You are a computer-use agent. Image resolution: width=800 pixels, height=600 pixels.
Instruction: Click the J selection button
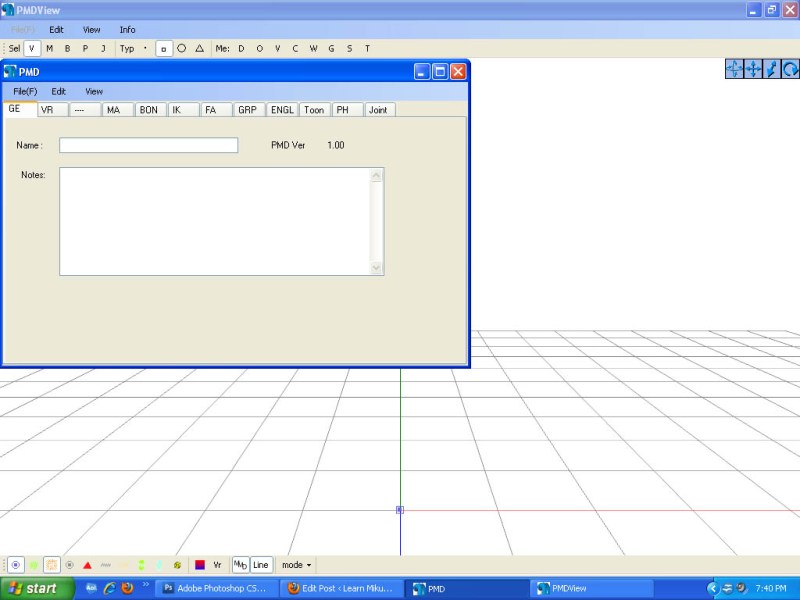pos(104,48)
